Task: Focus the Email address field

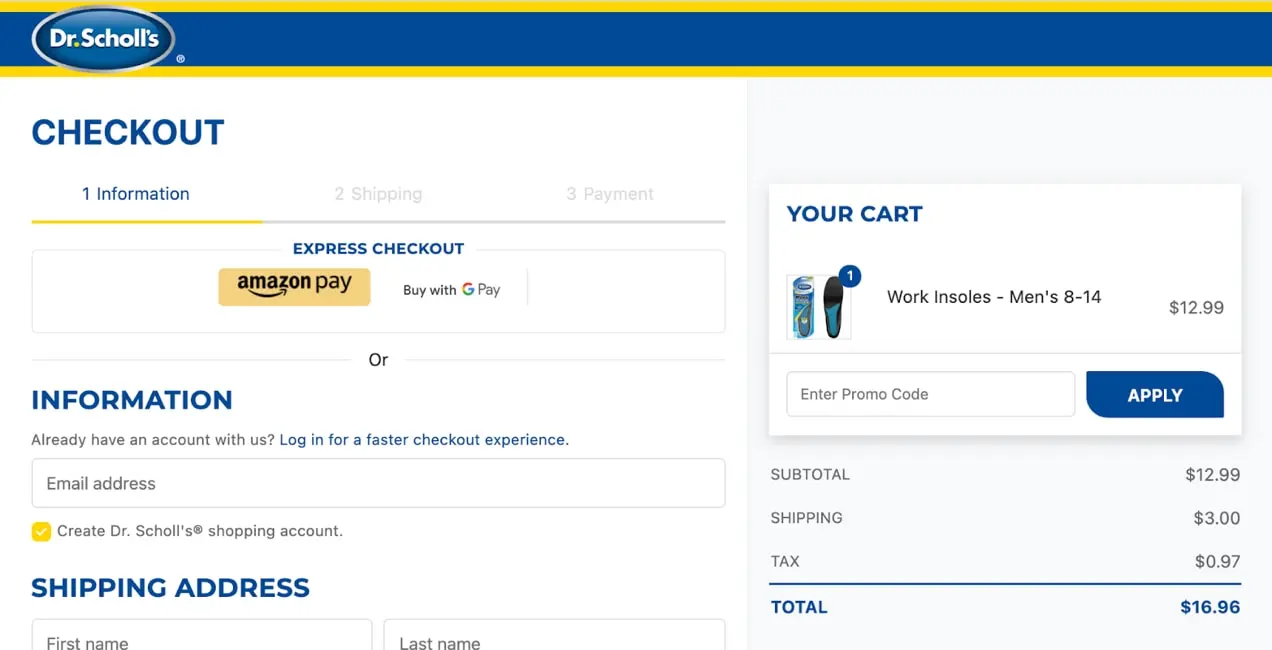Action: click(378, 484)
